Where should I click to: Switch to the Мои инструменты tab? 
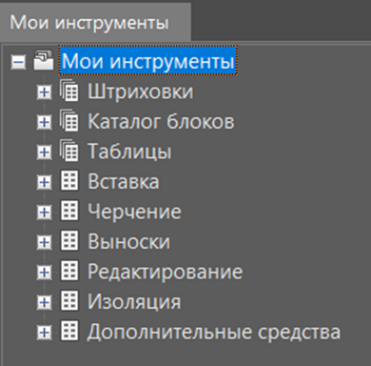point(89,23)
